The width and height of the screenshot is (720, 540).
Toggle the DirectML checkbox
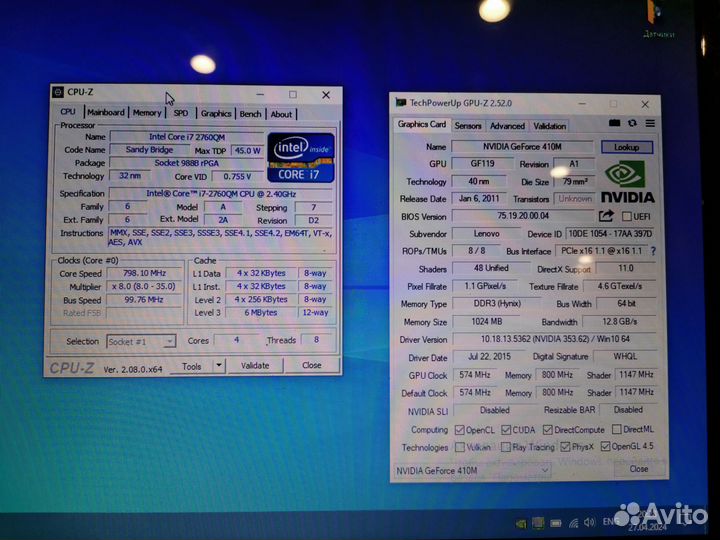[x=617, y=429]
